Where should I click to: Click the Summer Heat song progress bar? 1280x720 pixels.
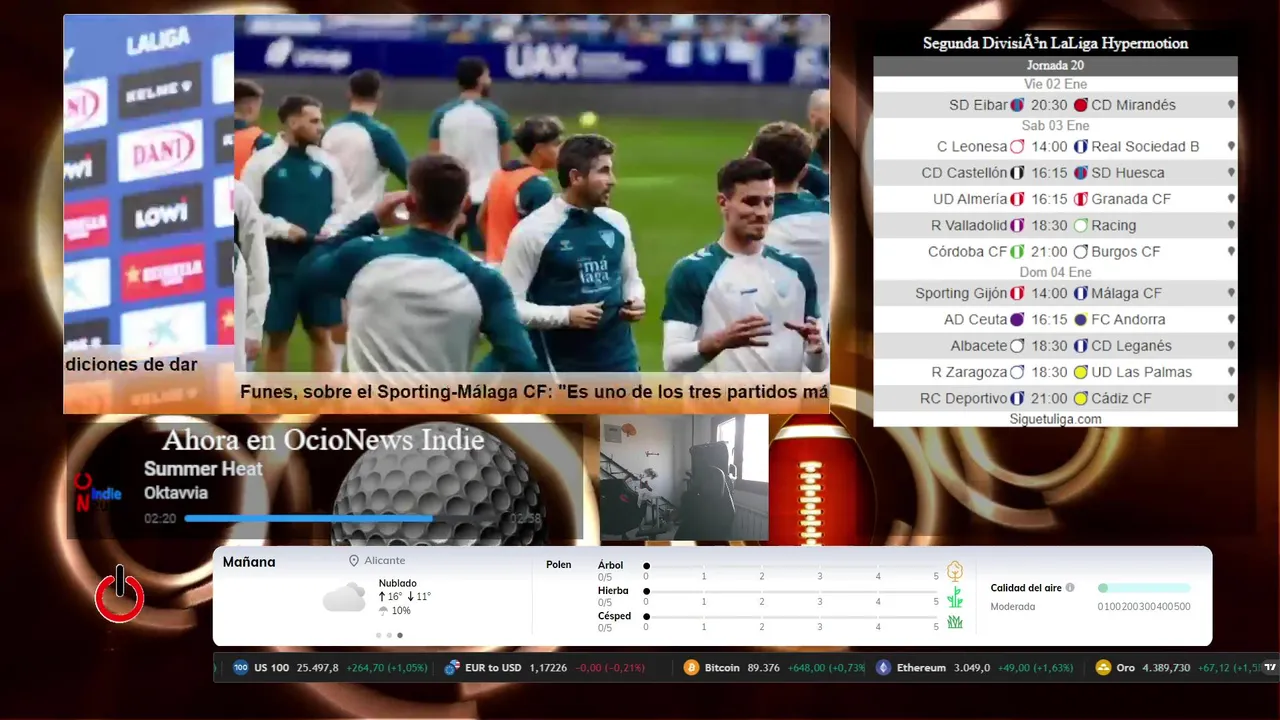coord(344,518)
